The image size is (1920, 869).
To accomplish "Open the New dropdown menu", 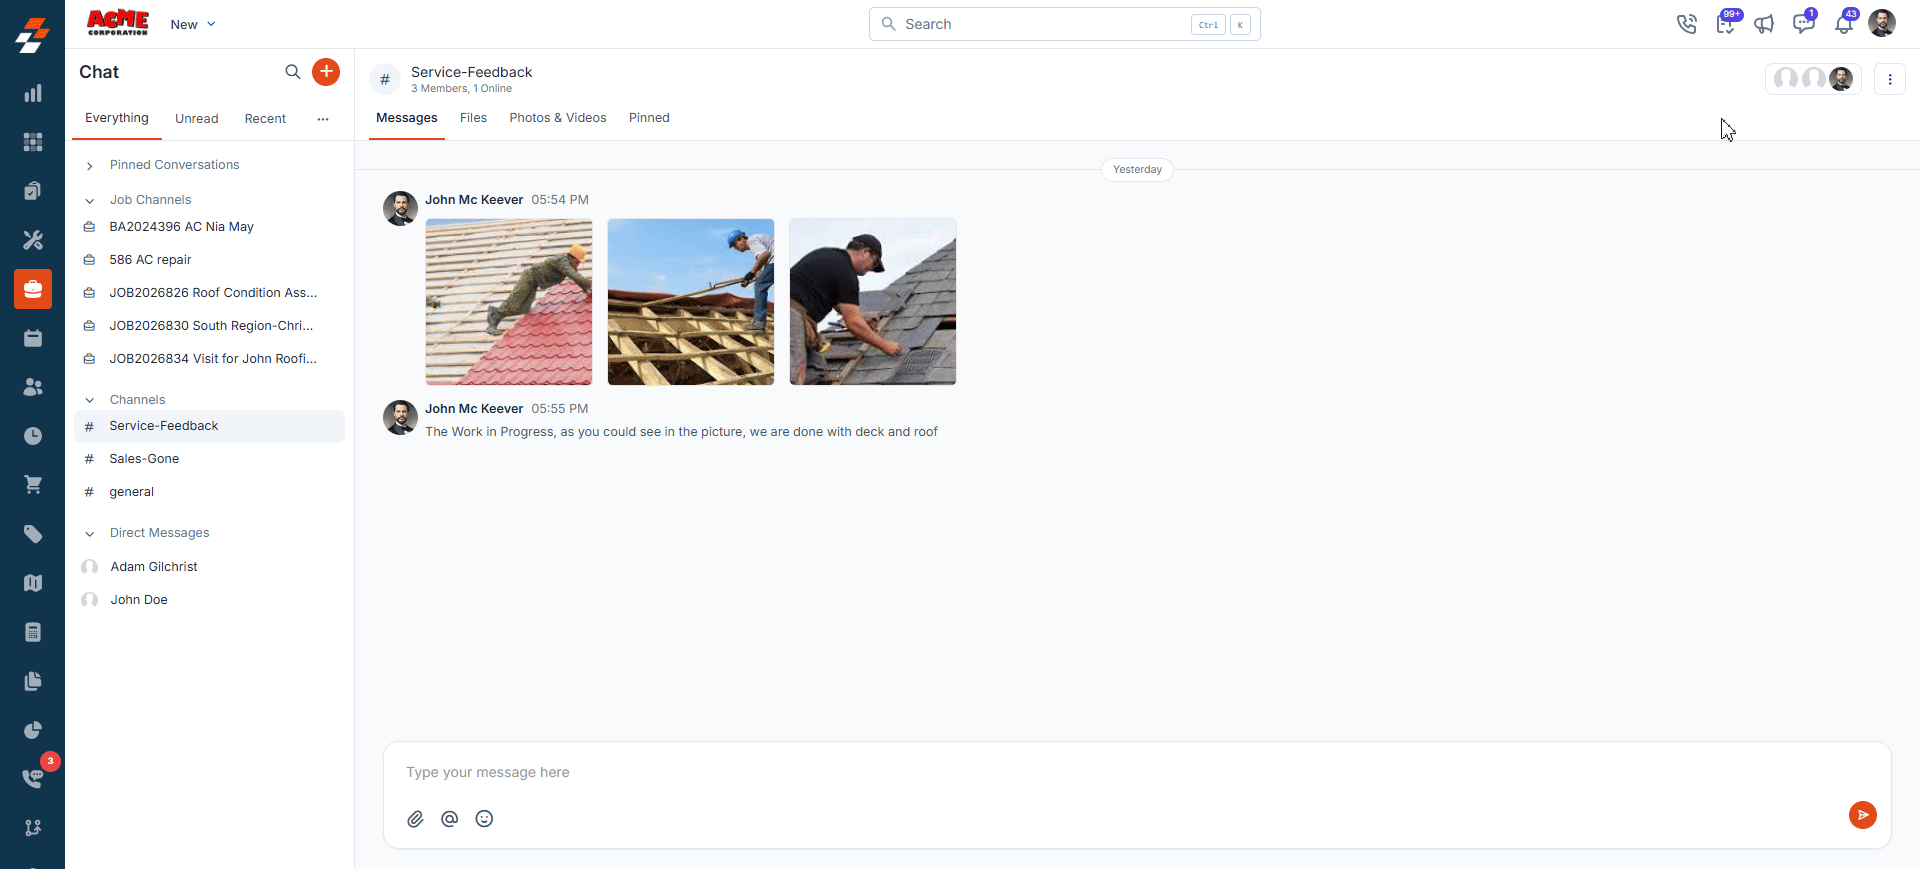I will pos(193,24).
